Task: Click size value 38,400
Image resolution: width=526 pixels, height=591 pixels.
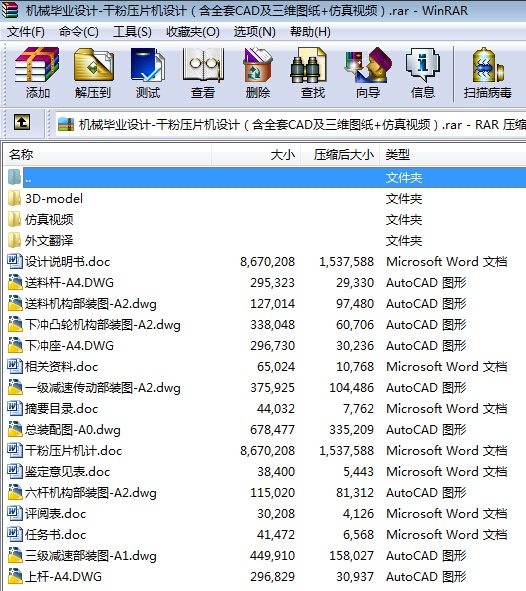Action: 276,472
